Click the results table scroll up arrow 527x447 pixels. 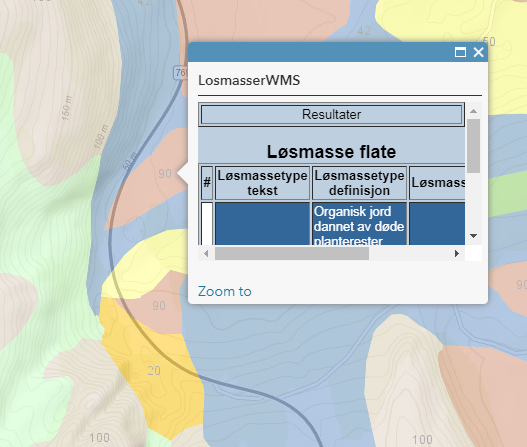tap(474, 111)
